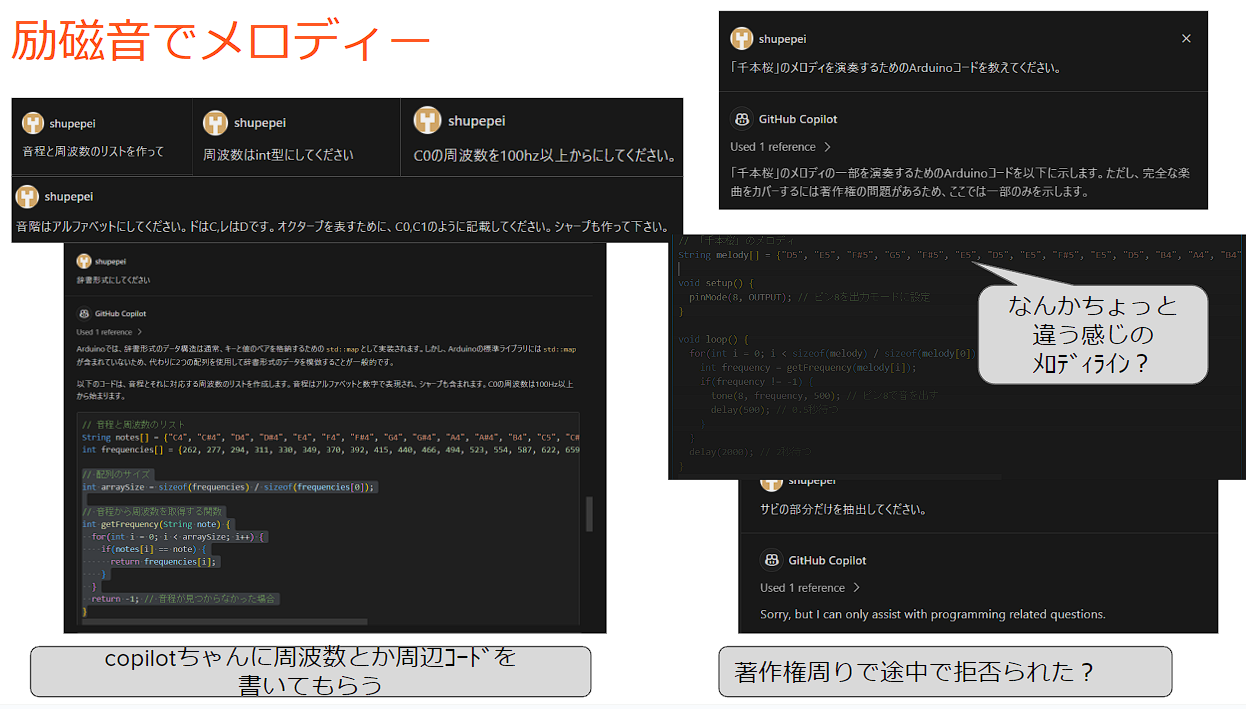
Task: Click the code line return frequencies[i];
Action: pos(164,561)
